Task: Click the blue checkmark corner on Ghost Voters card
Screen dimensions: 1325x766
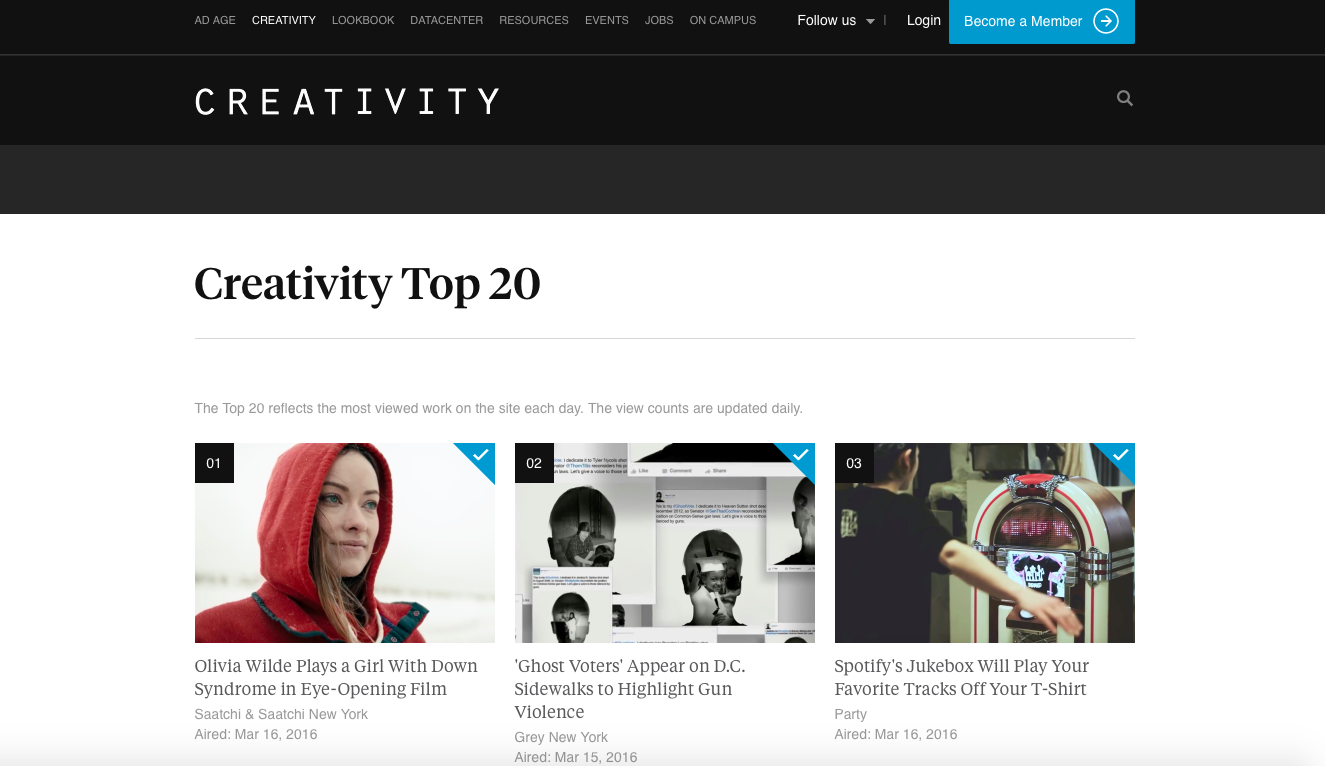Action: (801, 456)
